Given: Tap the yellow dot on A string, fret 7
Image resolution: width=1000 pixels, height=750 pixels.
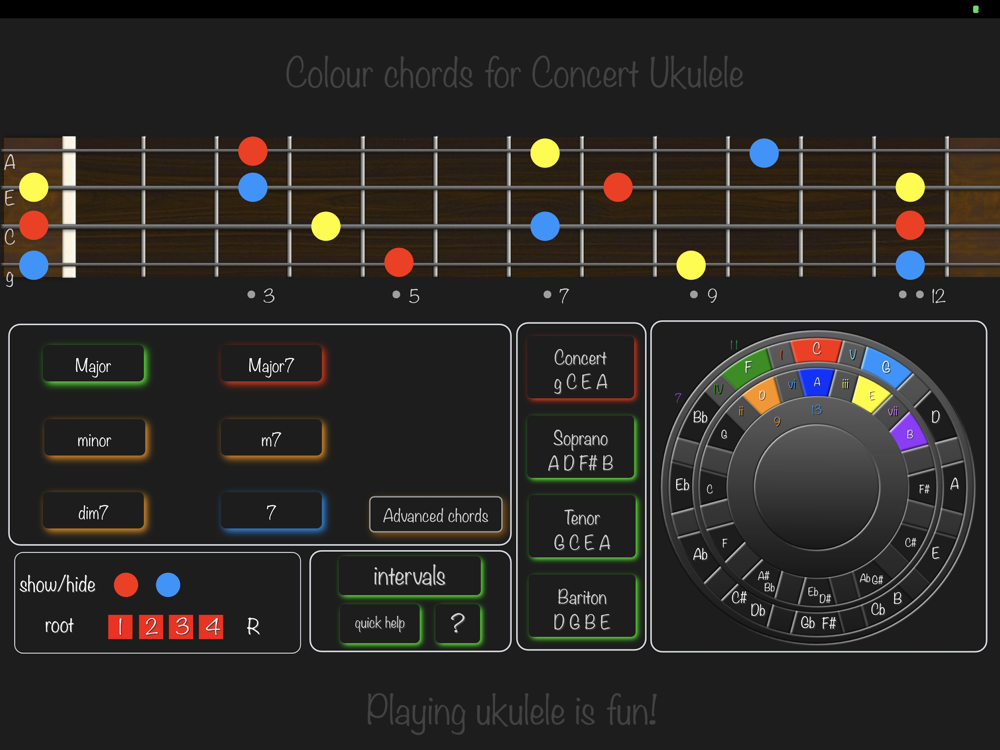Looking at the screenshot, I should 545,153.
